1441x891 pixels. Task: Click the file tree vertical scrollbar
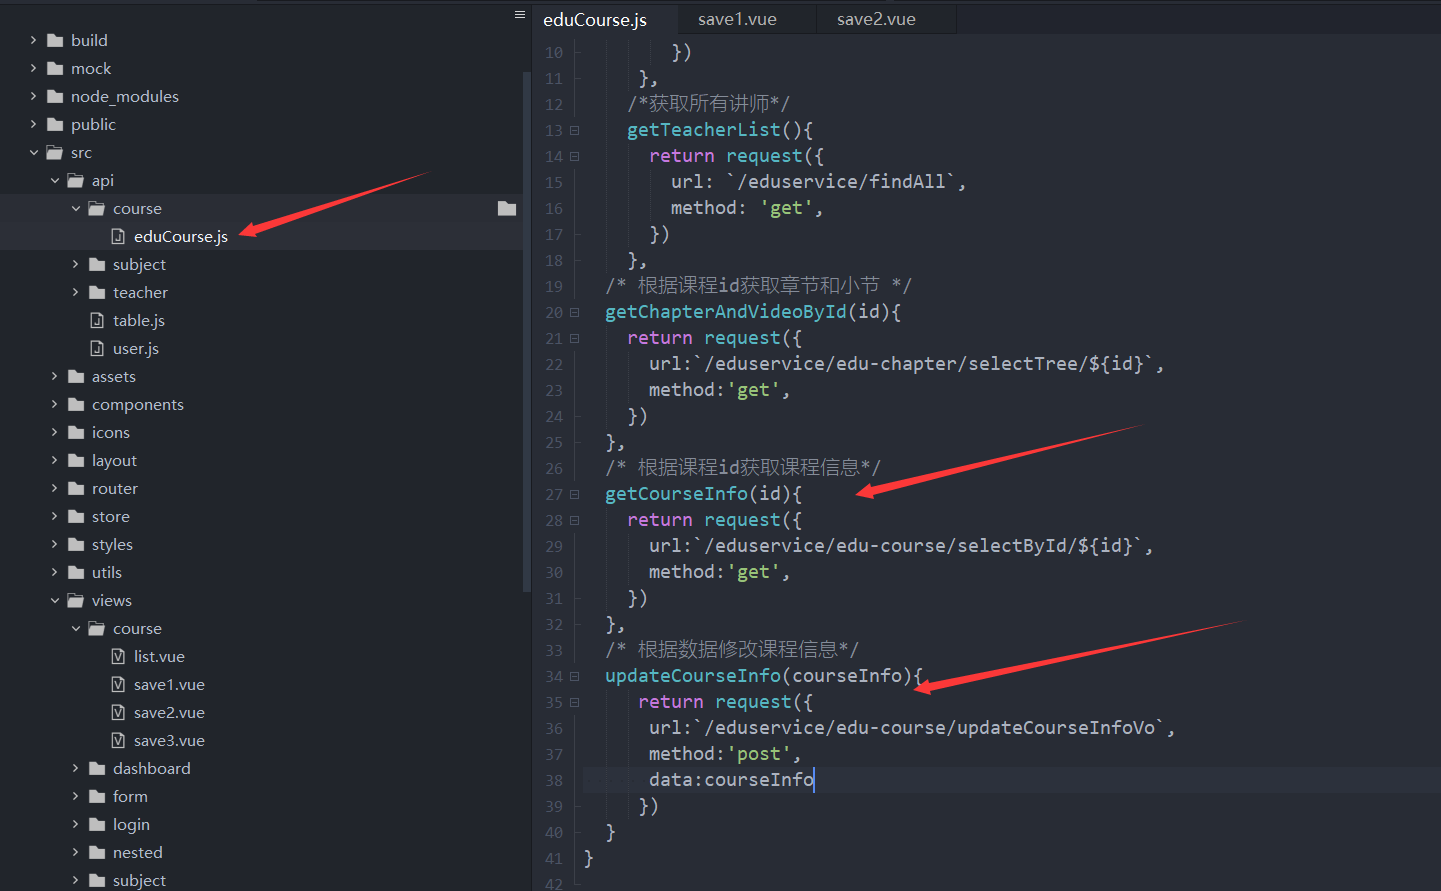(527, 330)
